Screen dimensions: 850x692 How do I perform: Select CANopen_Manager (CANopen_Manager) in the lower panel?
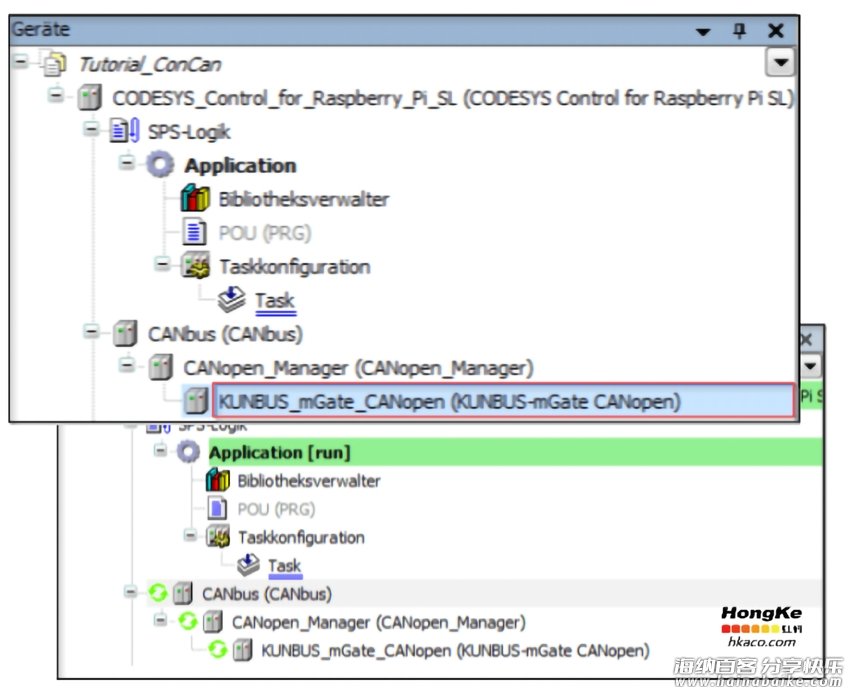pos(378,622)
